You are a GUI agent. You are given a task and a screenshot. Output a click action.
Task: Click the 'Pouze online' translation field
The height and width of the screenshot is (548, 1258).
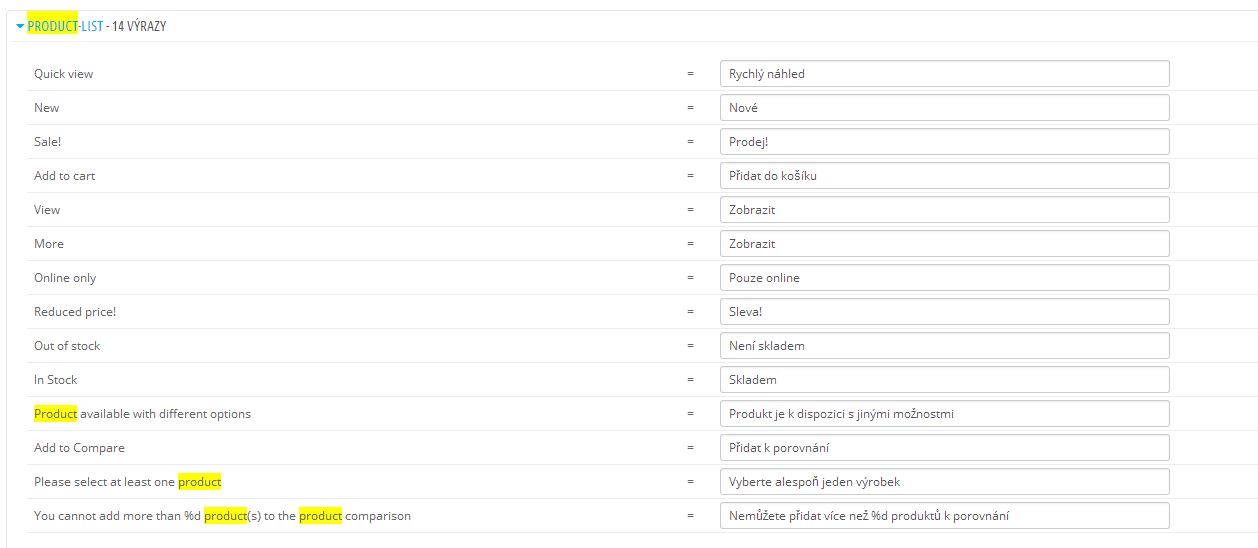pos(943,278)
